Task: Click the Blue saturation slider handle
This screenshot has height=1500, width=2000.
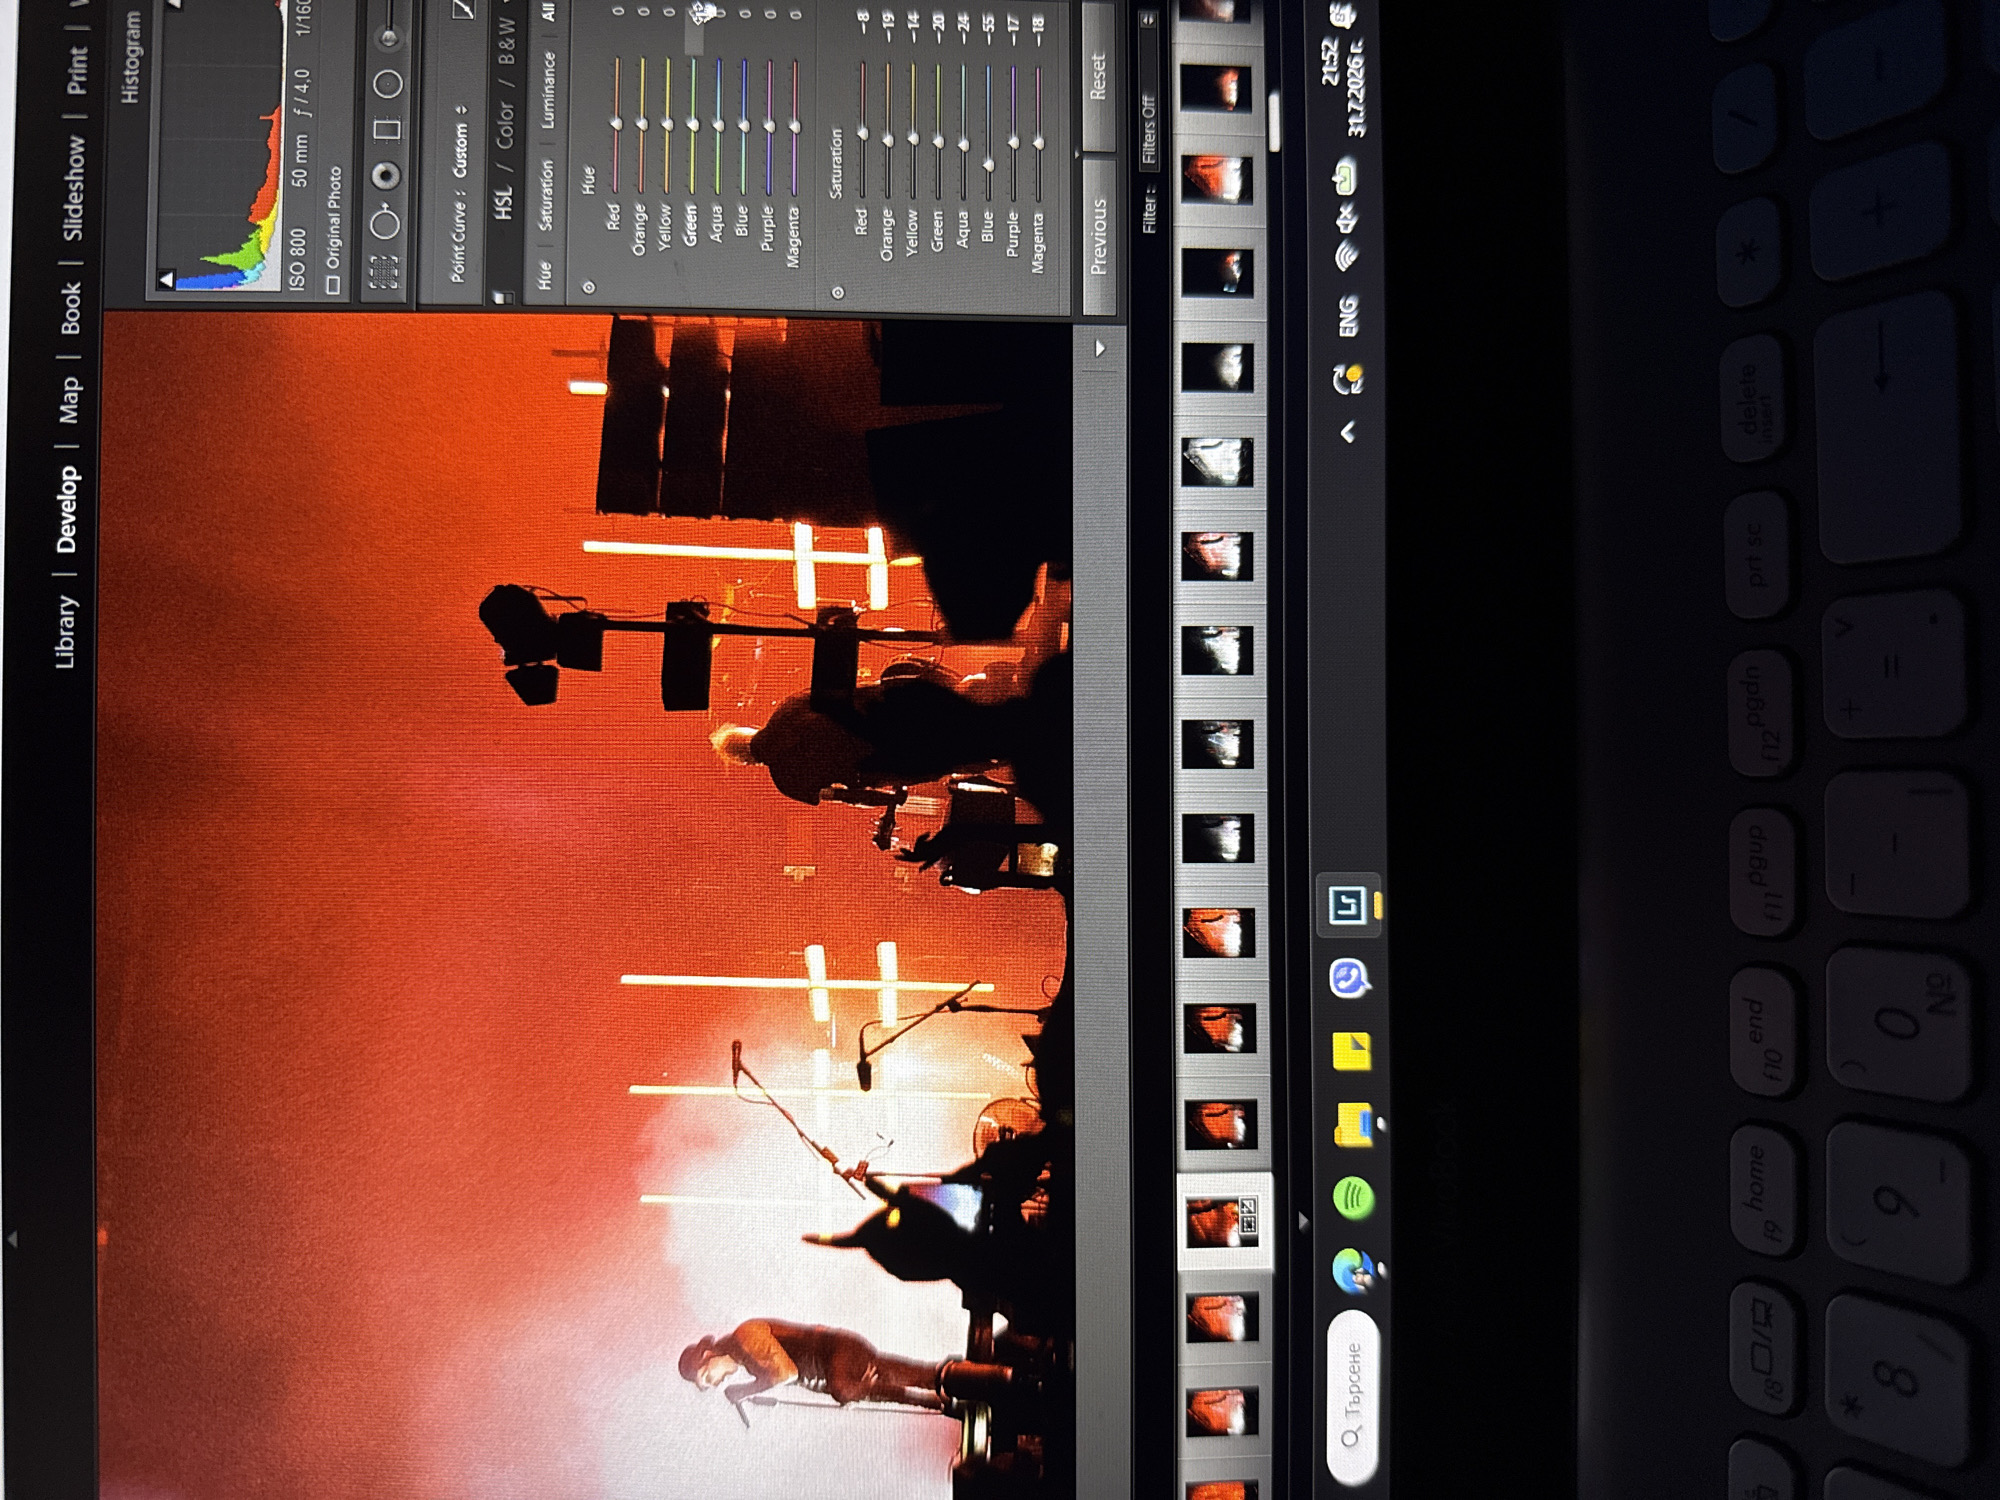Action: [988, 165]
